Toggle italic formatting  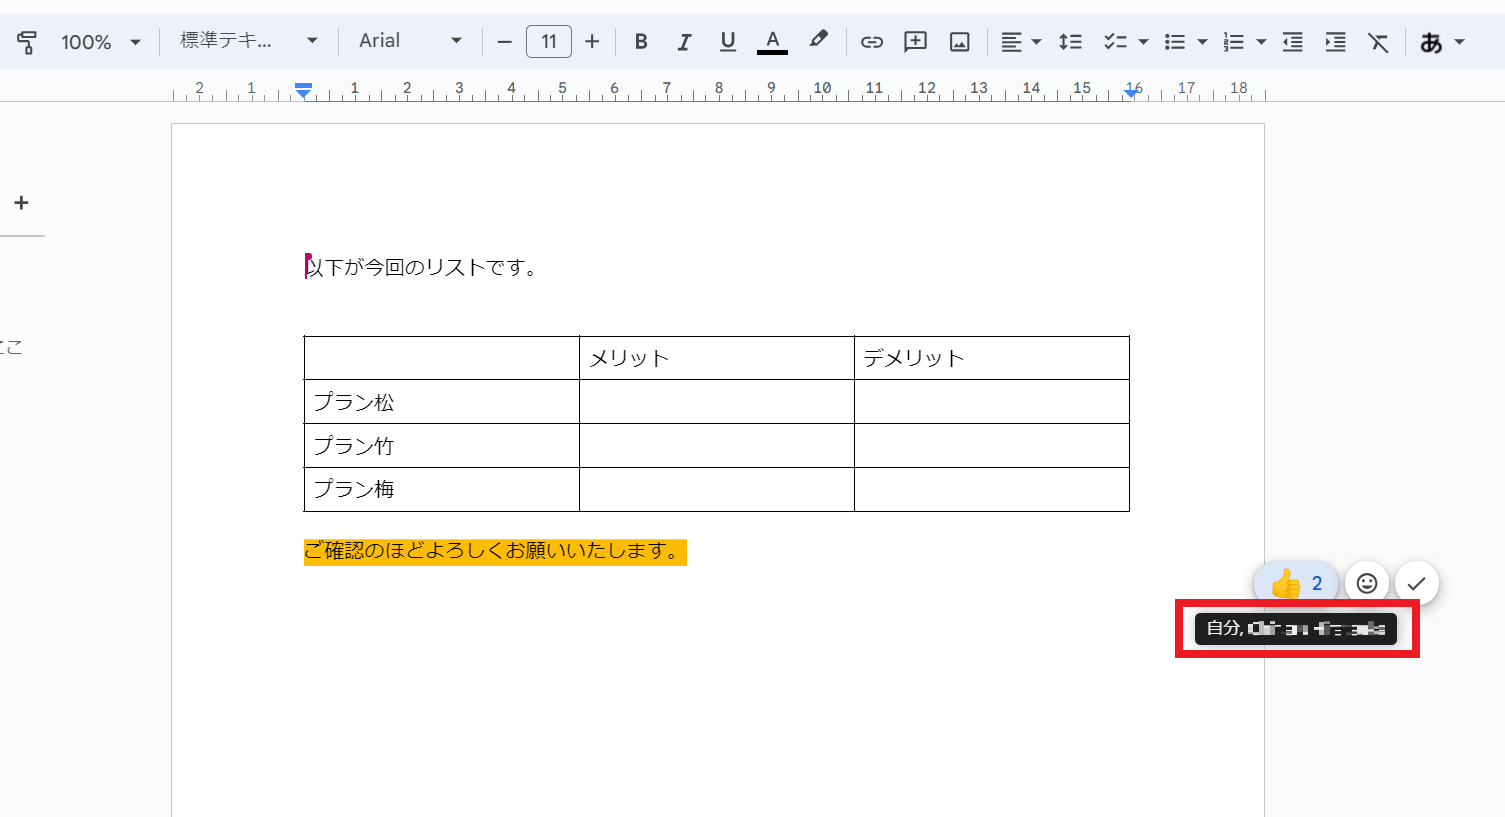(x=684, y=42)
